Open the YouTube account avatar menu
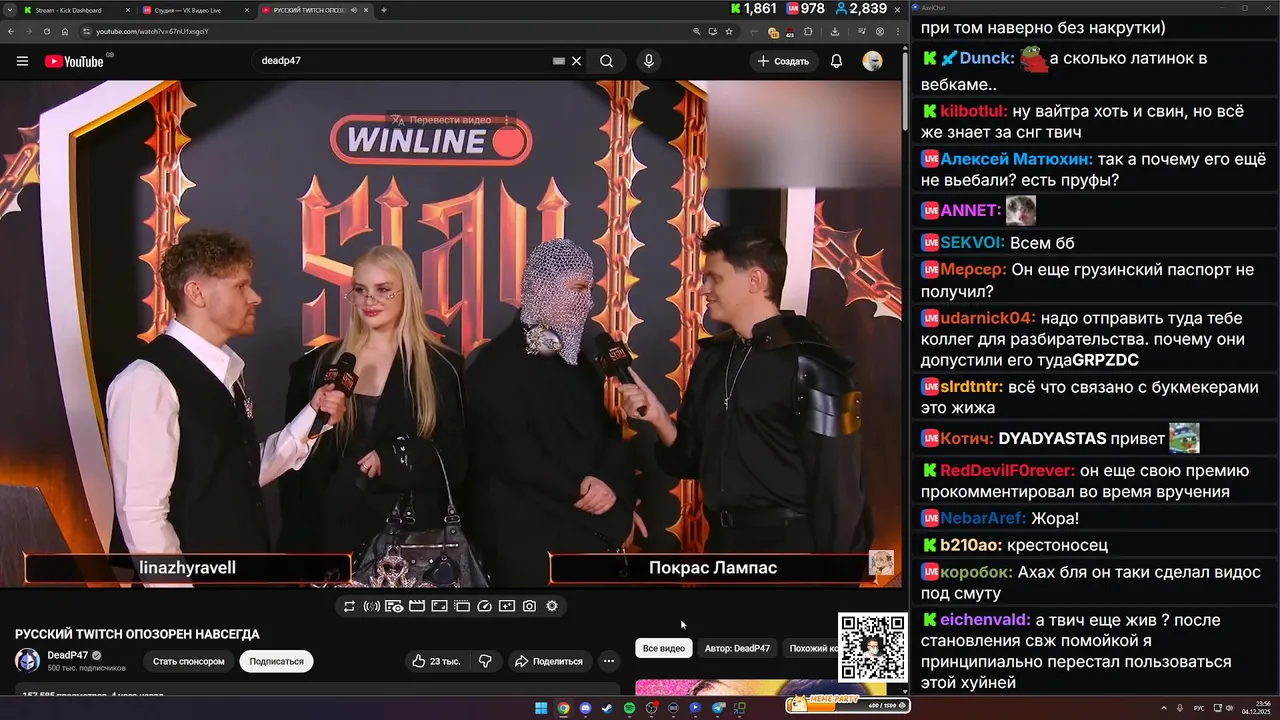The height and width of the screenshot is (720, 1280). [873, 61]
